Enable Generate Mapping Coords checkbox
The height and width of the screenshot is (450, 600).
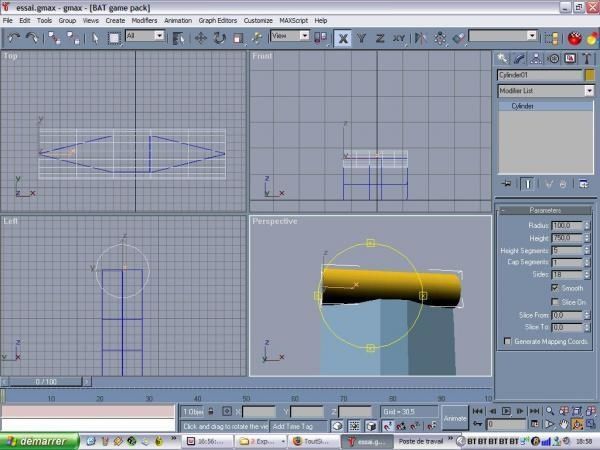[507, 341]
